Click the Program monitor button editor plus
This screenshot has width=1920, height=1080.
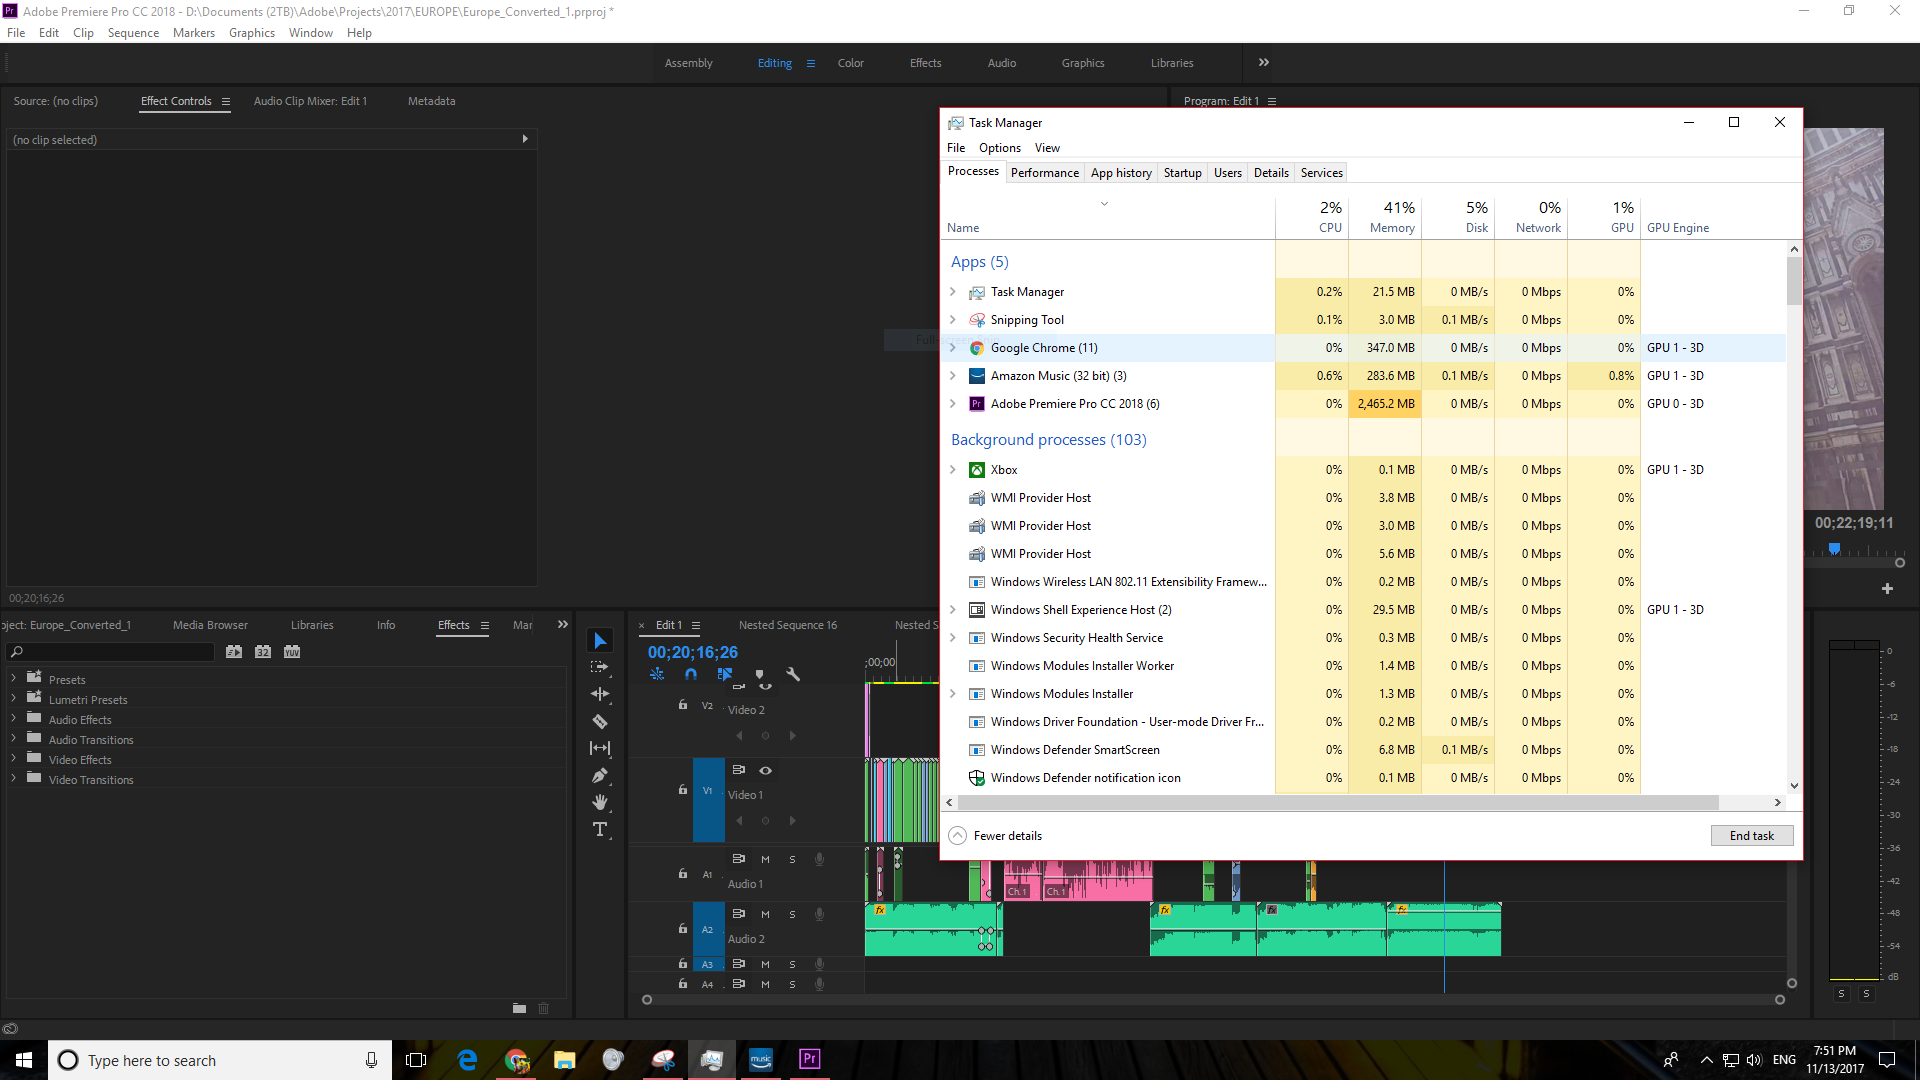click(1887, 588)
